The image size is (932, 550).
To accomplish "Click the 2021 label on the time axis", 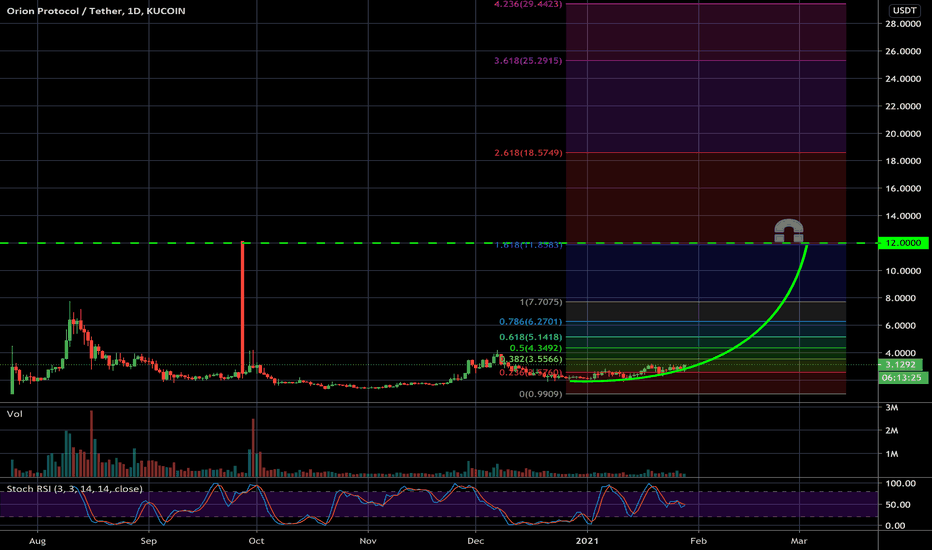I will (x=587, y=540).
